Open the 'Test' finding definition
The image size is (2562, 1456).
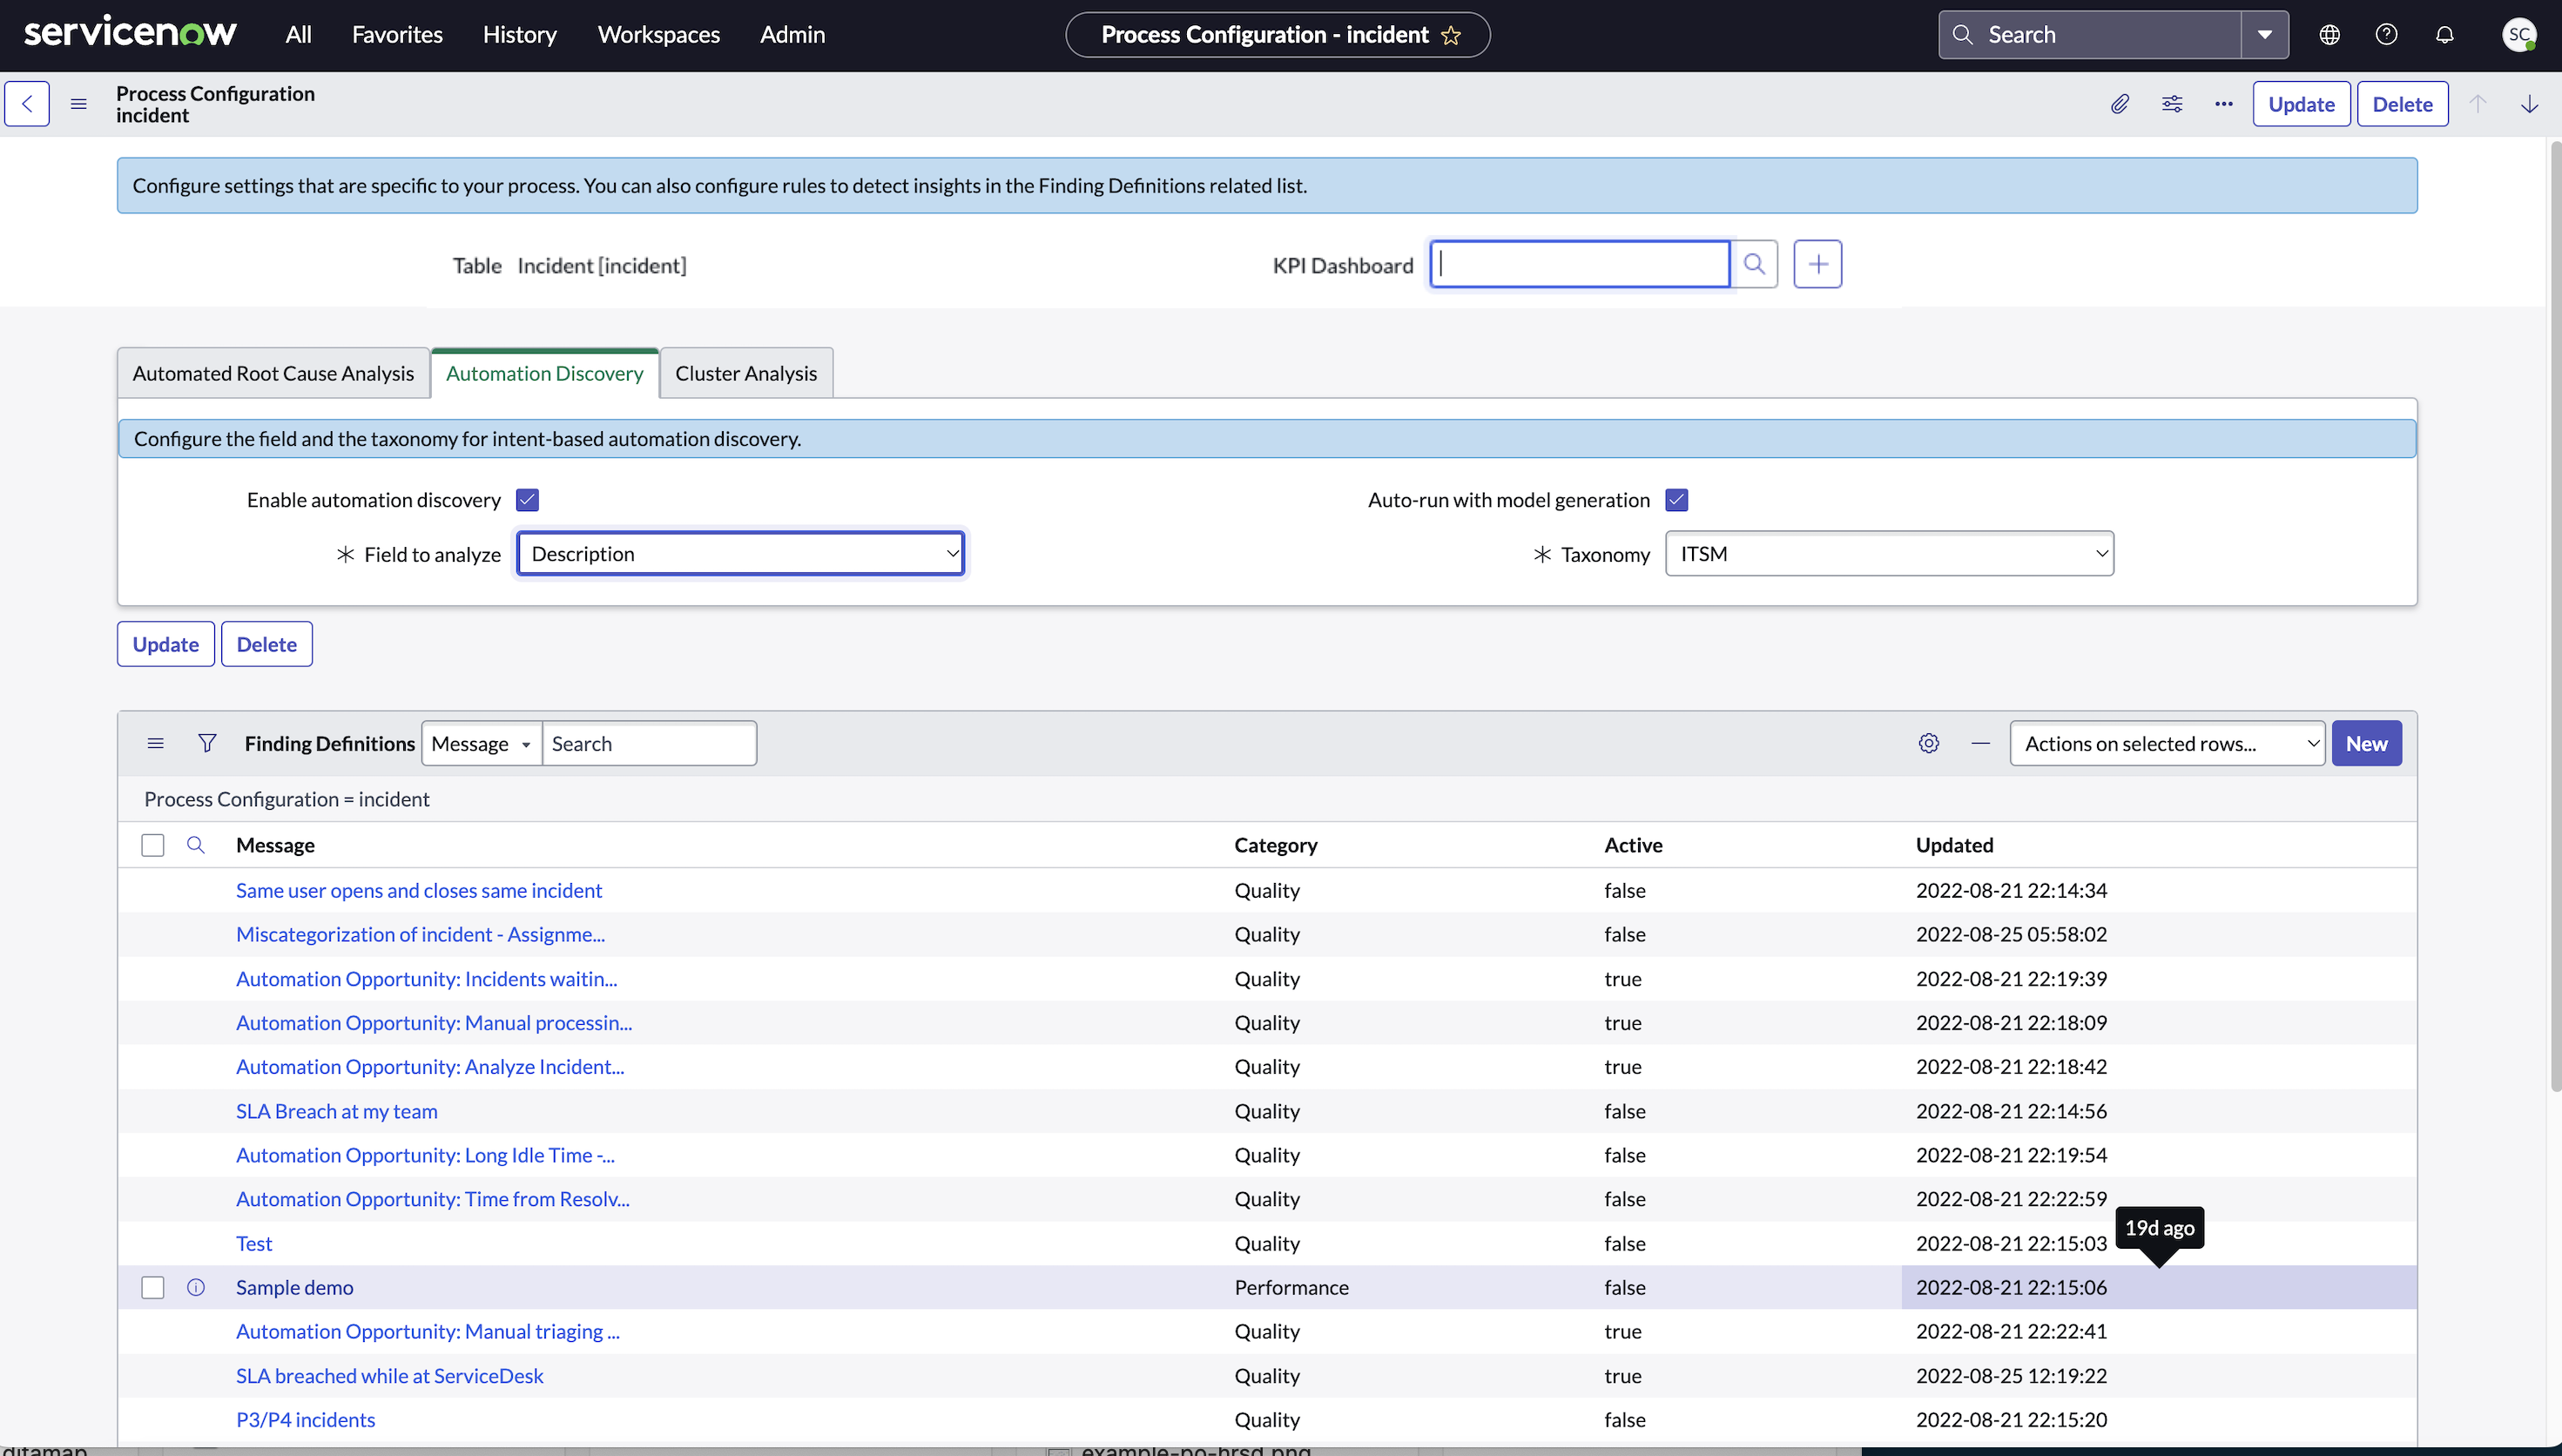click(254, 1243)
